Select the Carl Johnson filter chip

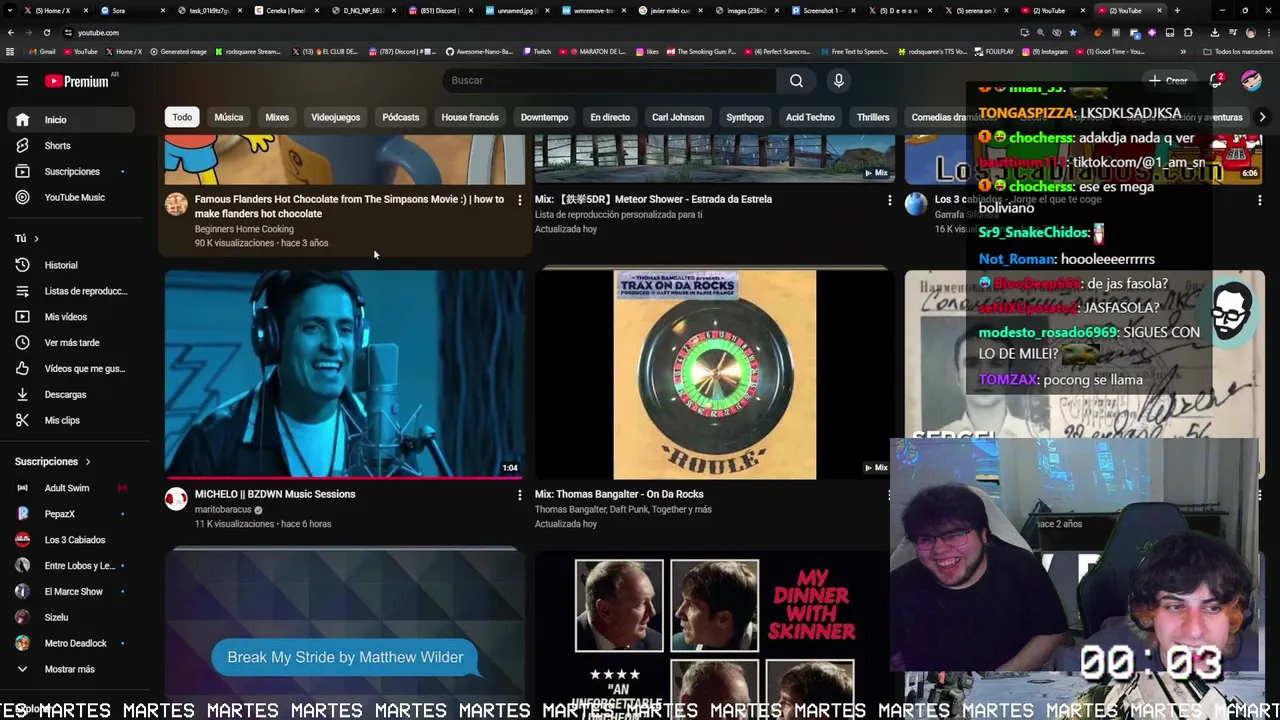tap(678, 118)
